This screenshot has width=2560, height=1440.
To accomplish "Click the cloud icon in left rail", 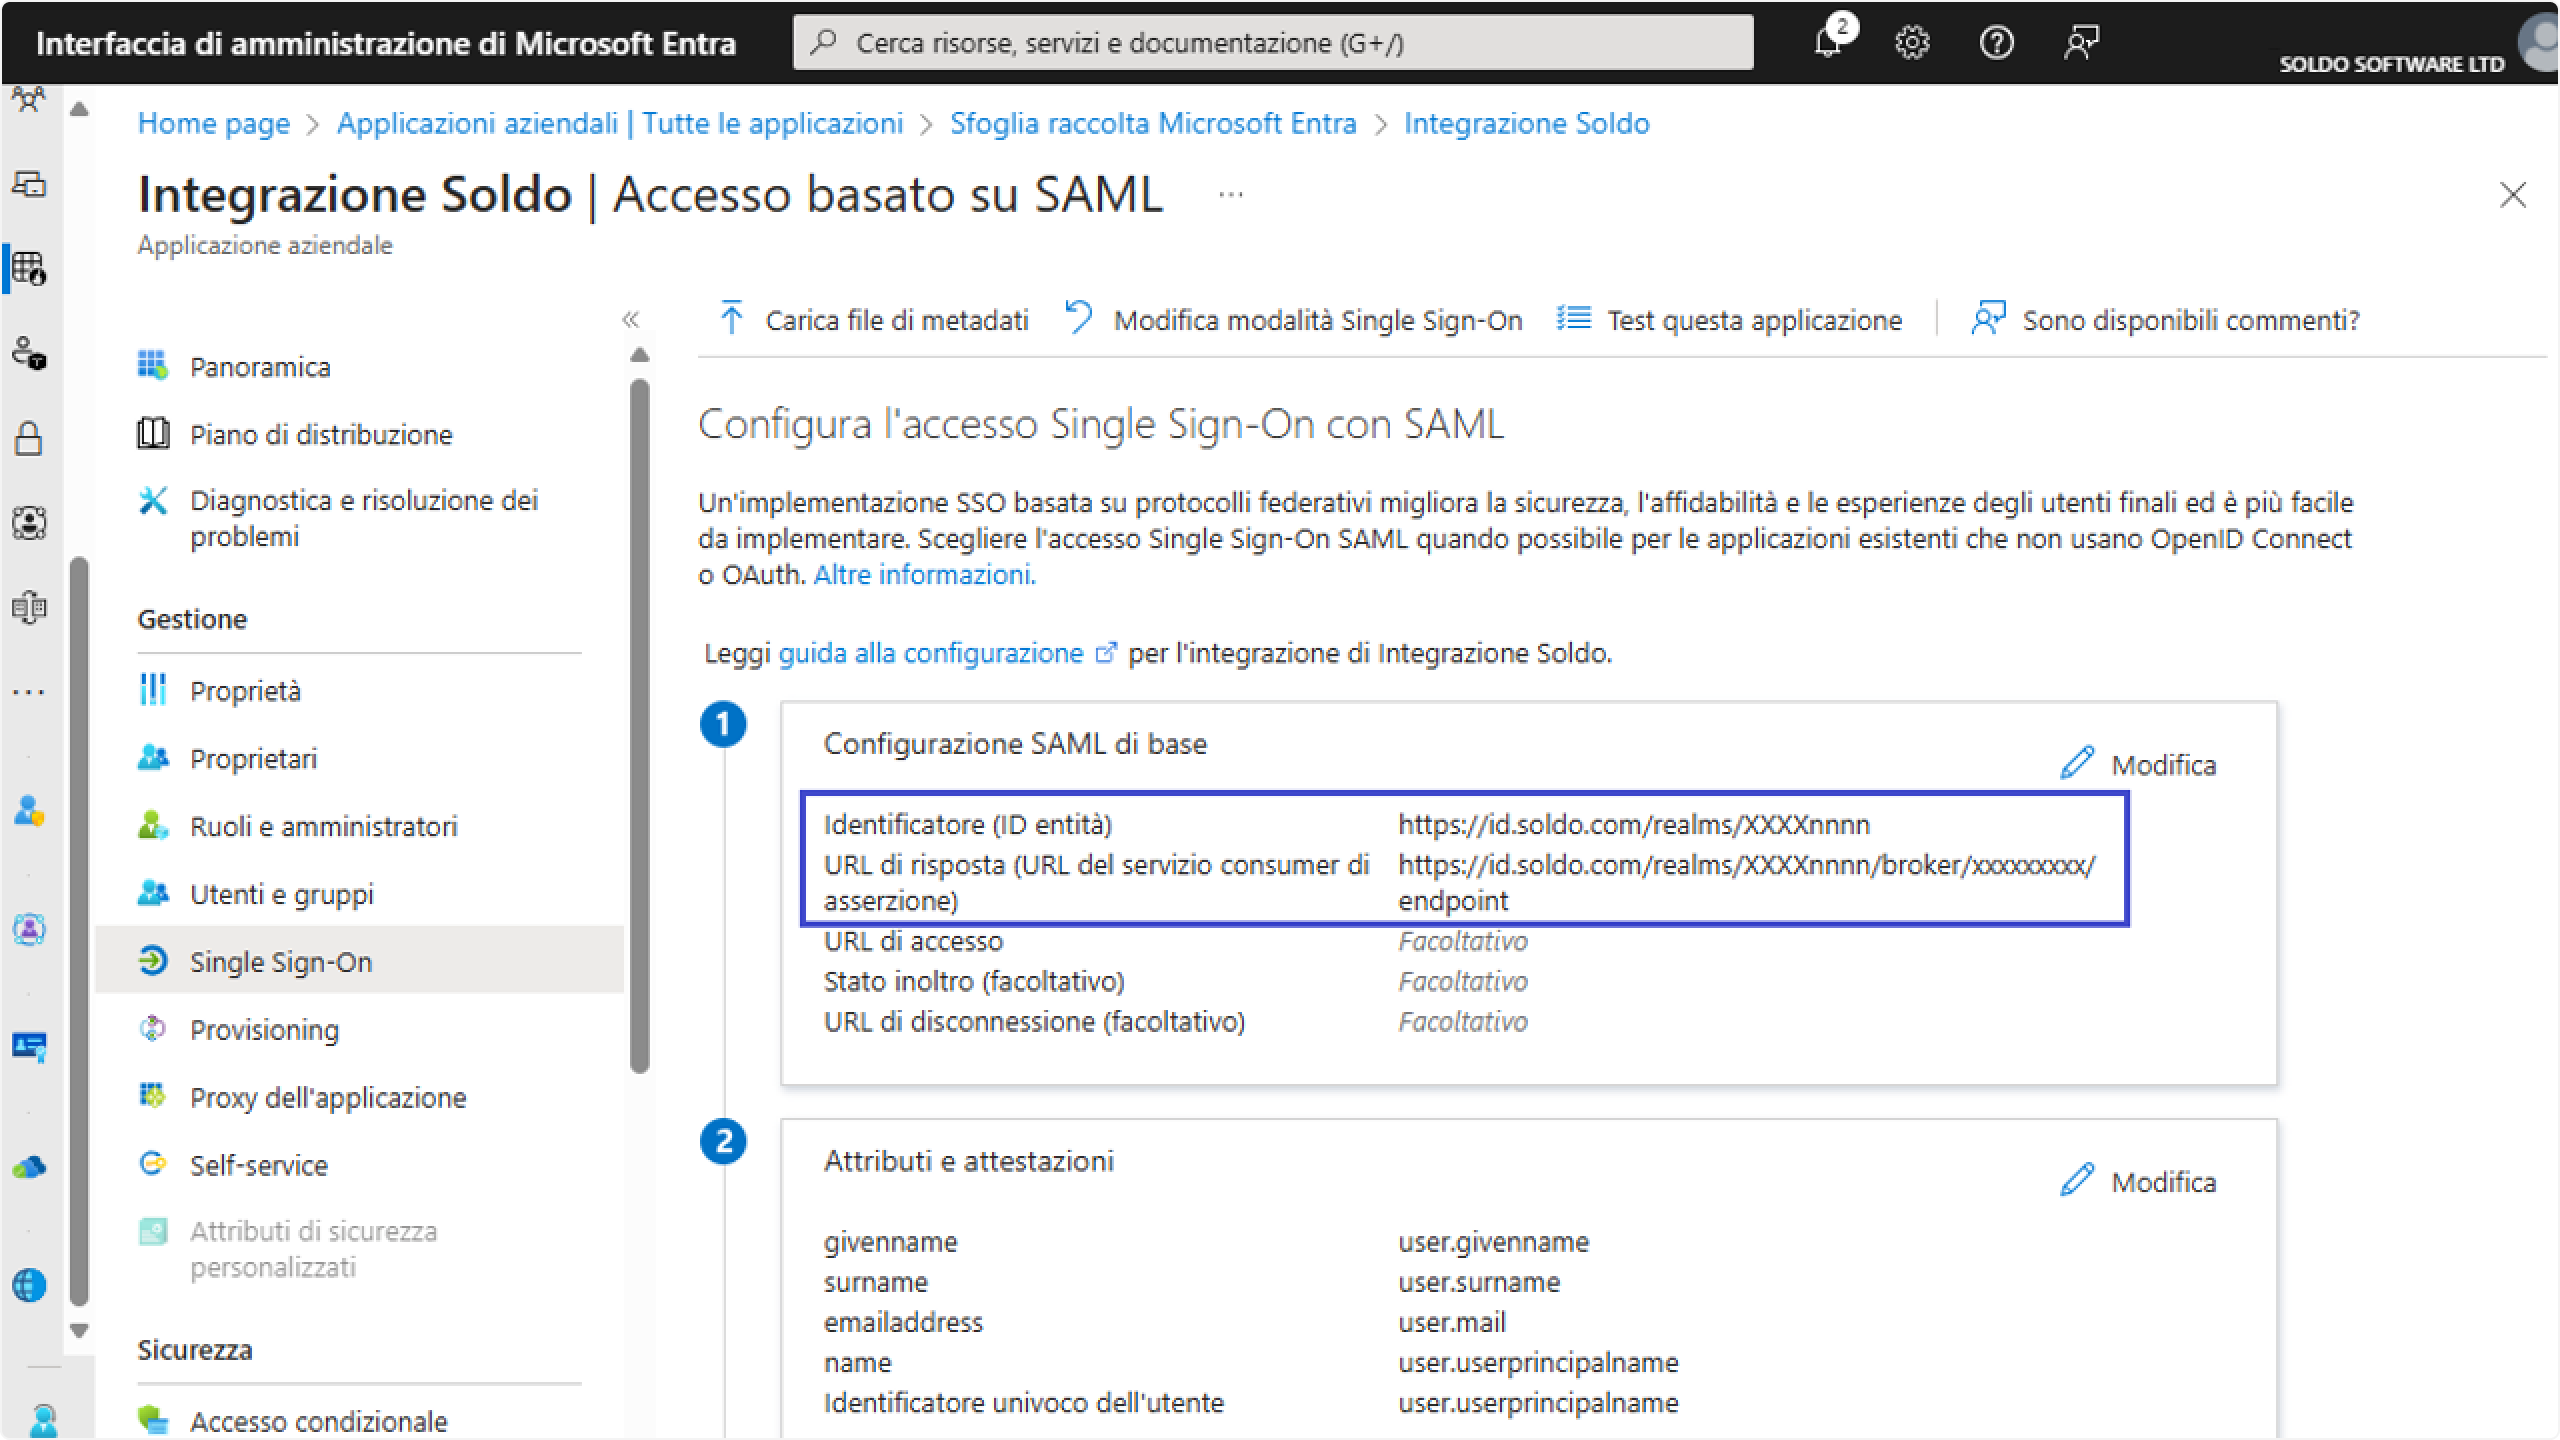I will point(29,1166).
